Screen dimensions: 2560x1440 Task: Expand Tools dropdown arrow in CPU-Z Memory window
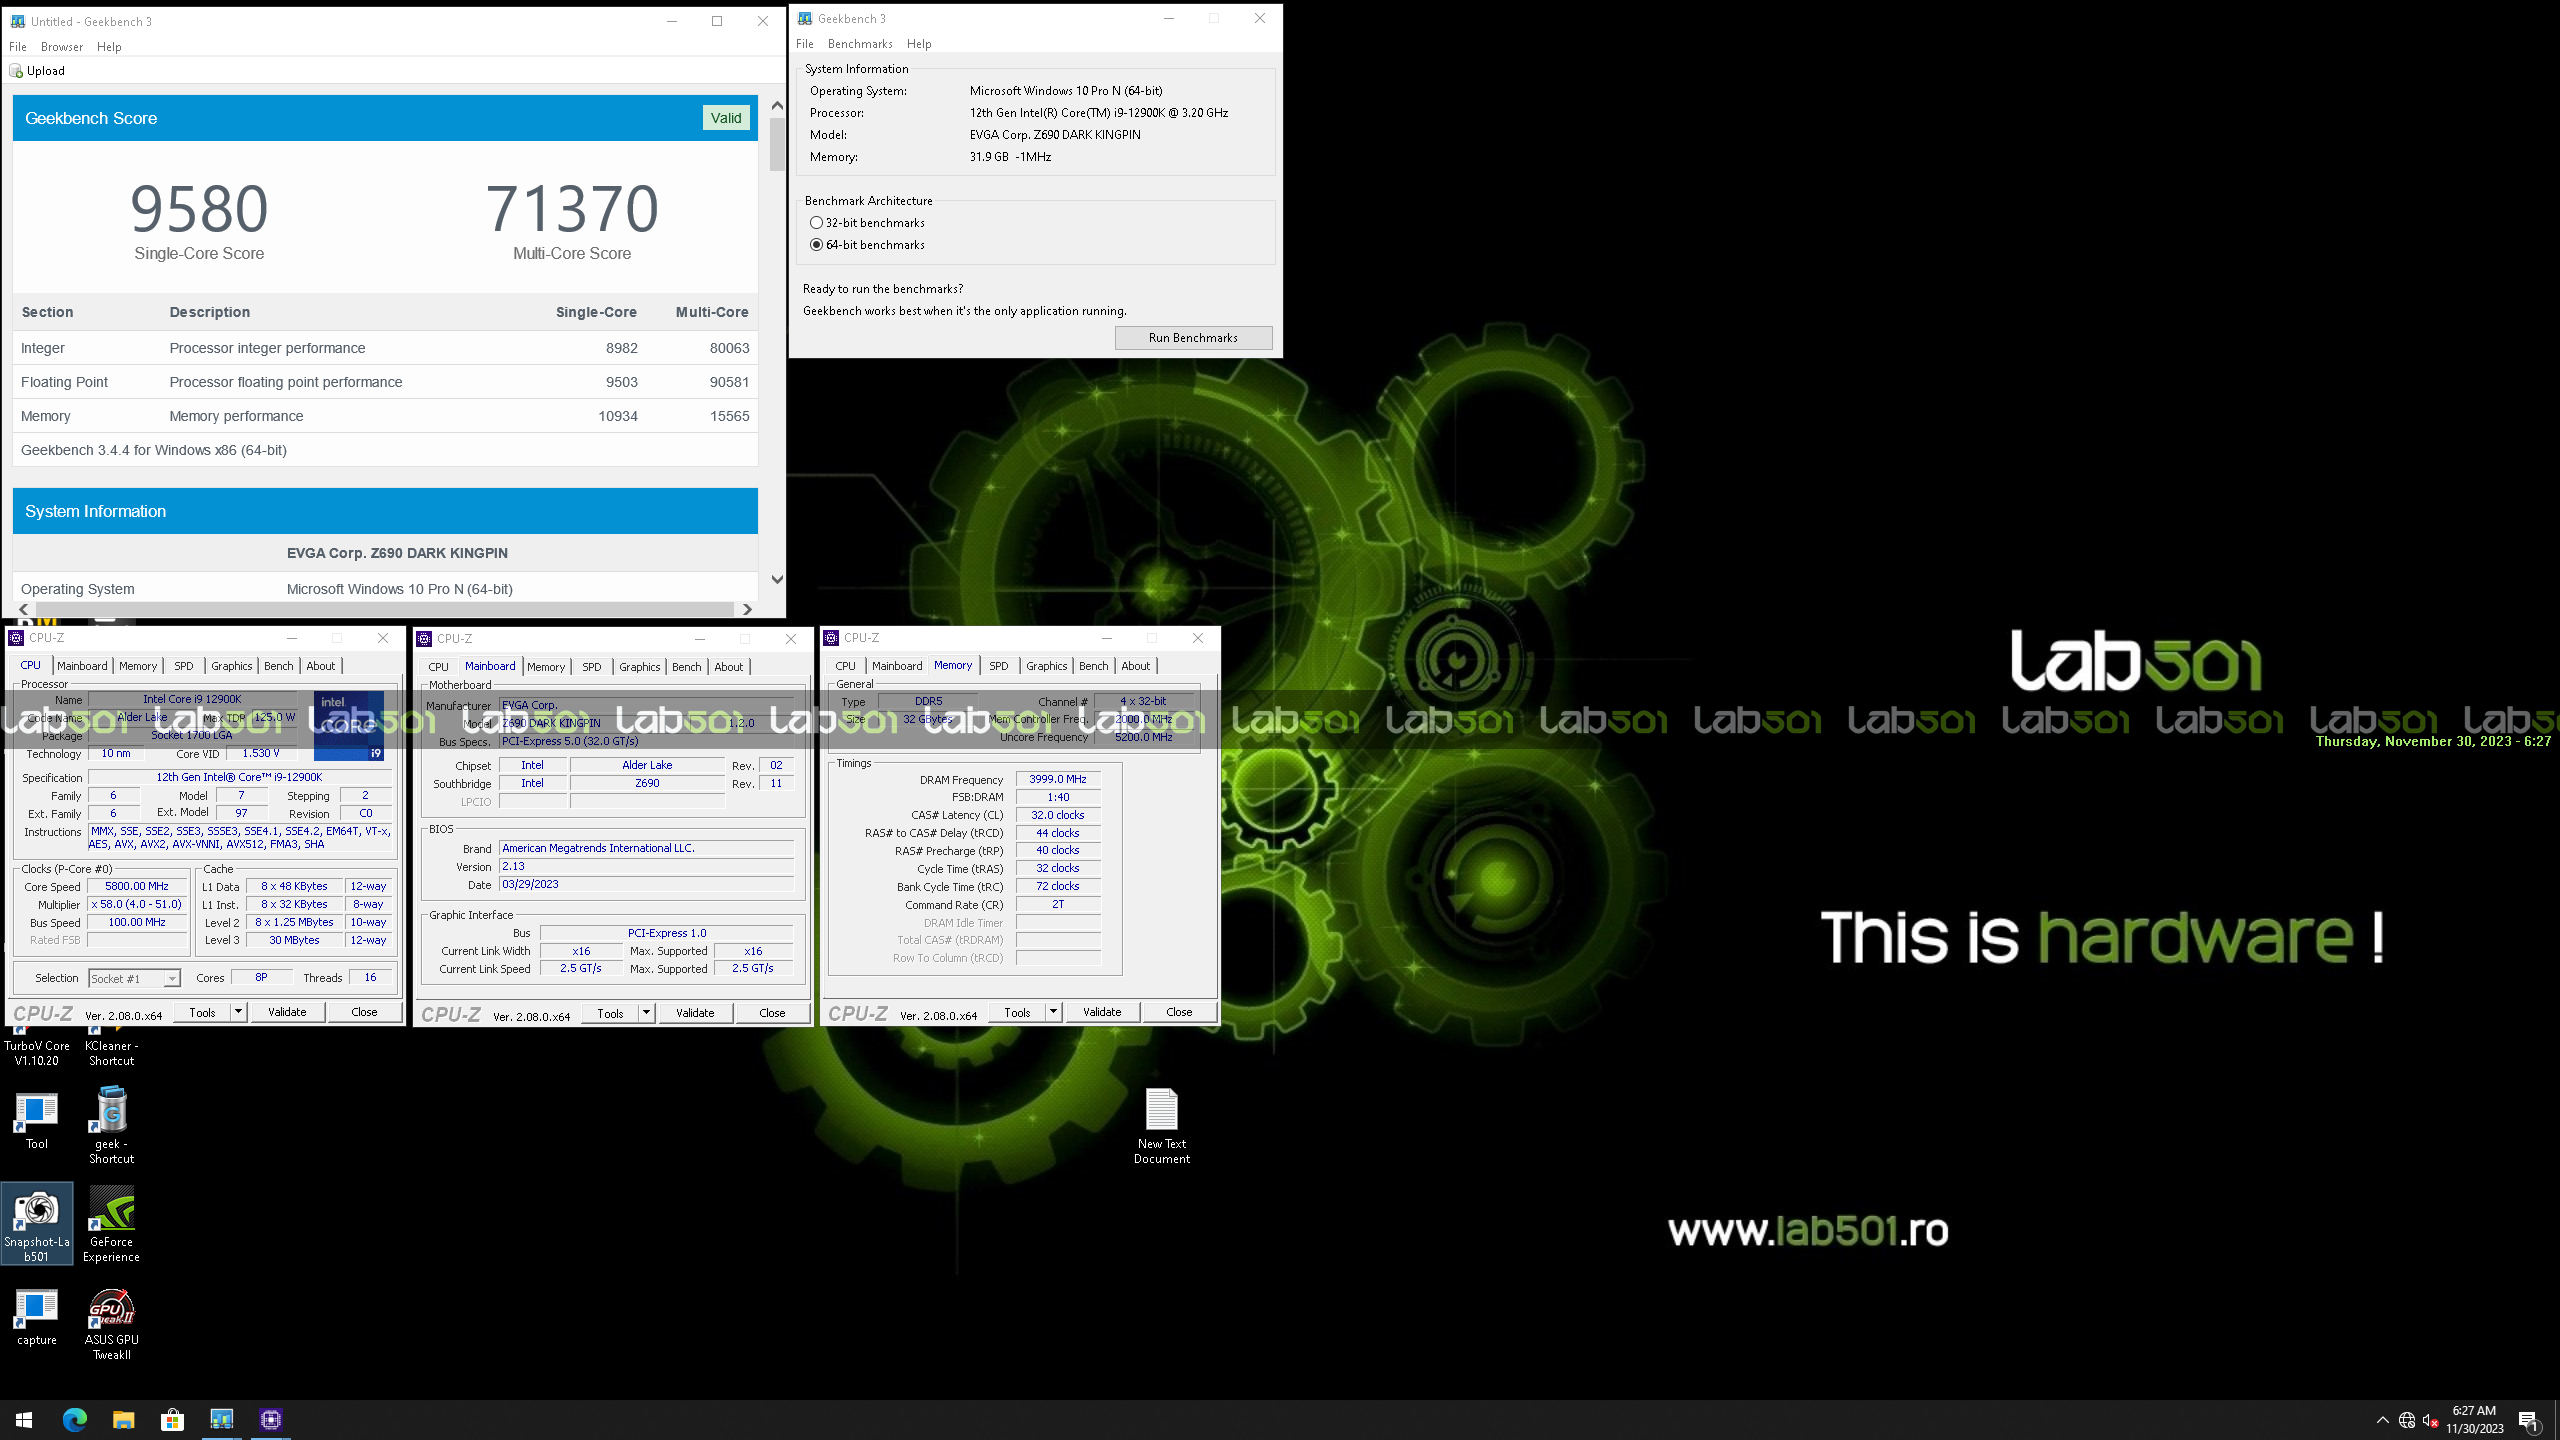click(x=1053, y=1012)
